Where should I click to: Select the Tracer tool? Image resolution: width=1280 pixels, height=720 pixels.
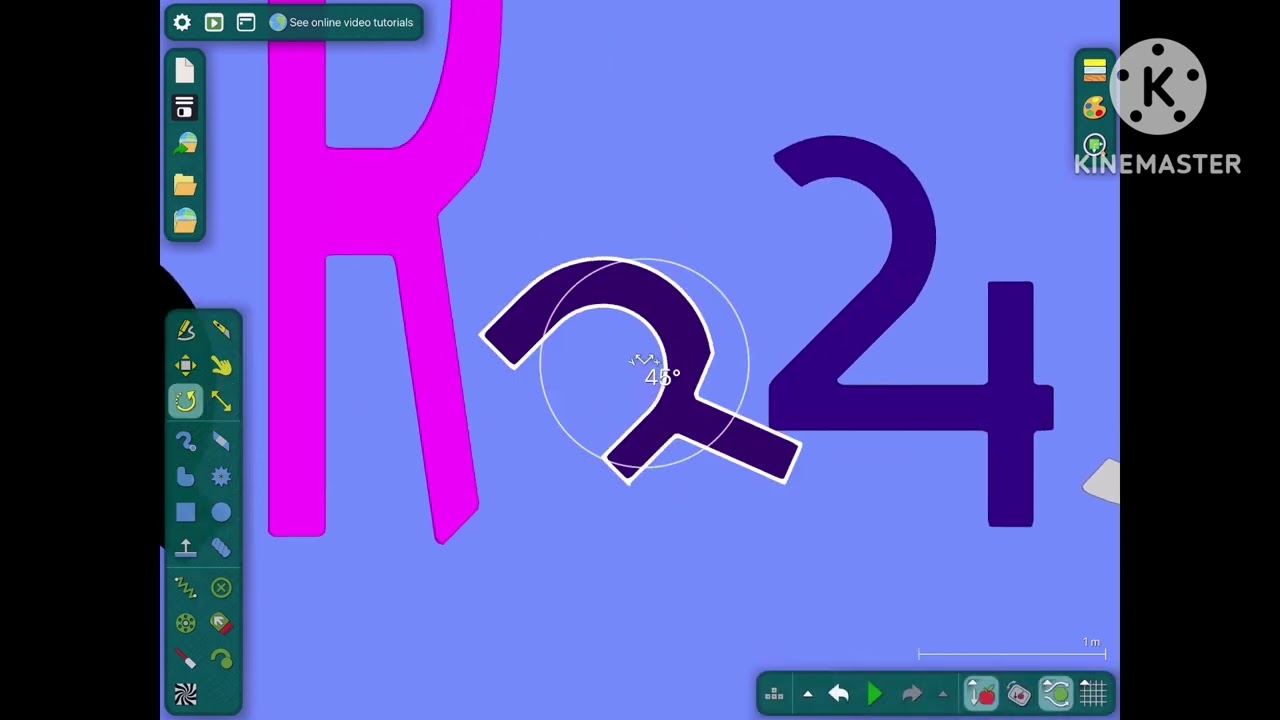click(221, 659)
